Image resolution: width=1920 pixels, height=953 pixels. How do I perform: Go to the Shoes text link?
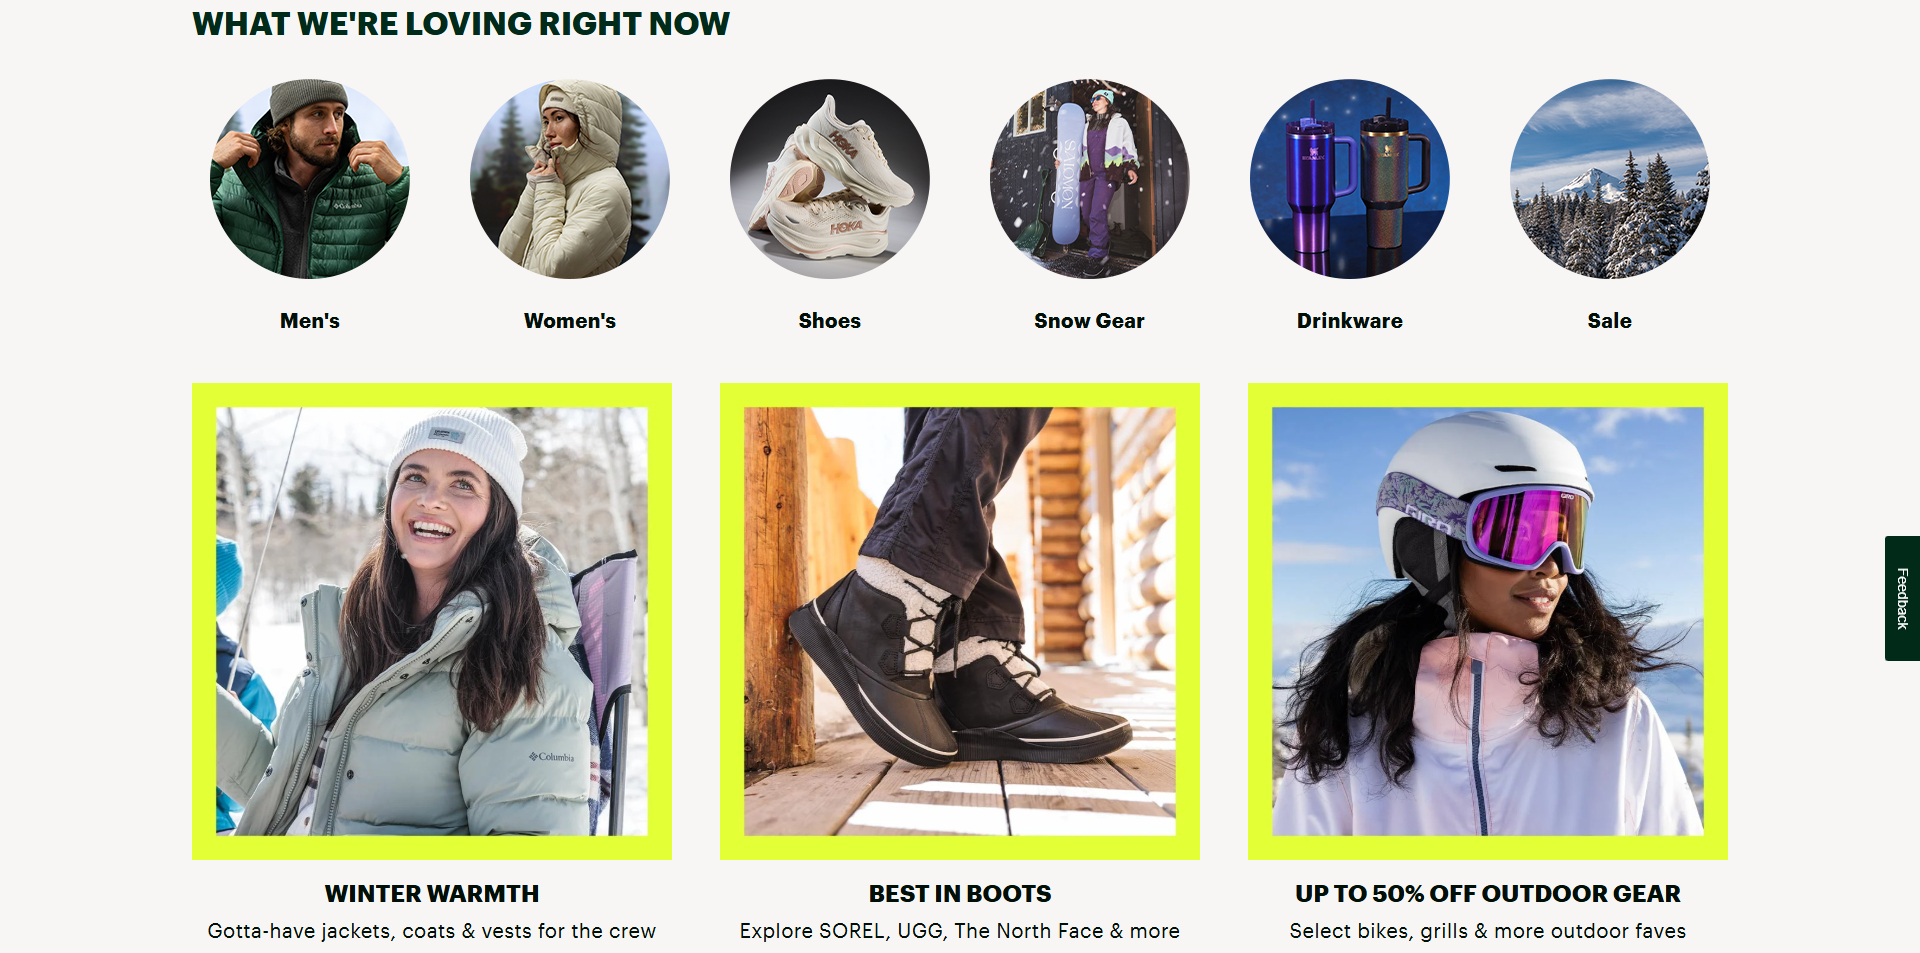[x=830, y=321]
